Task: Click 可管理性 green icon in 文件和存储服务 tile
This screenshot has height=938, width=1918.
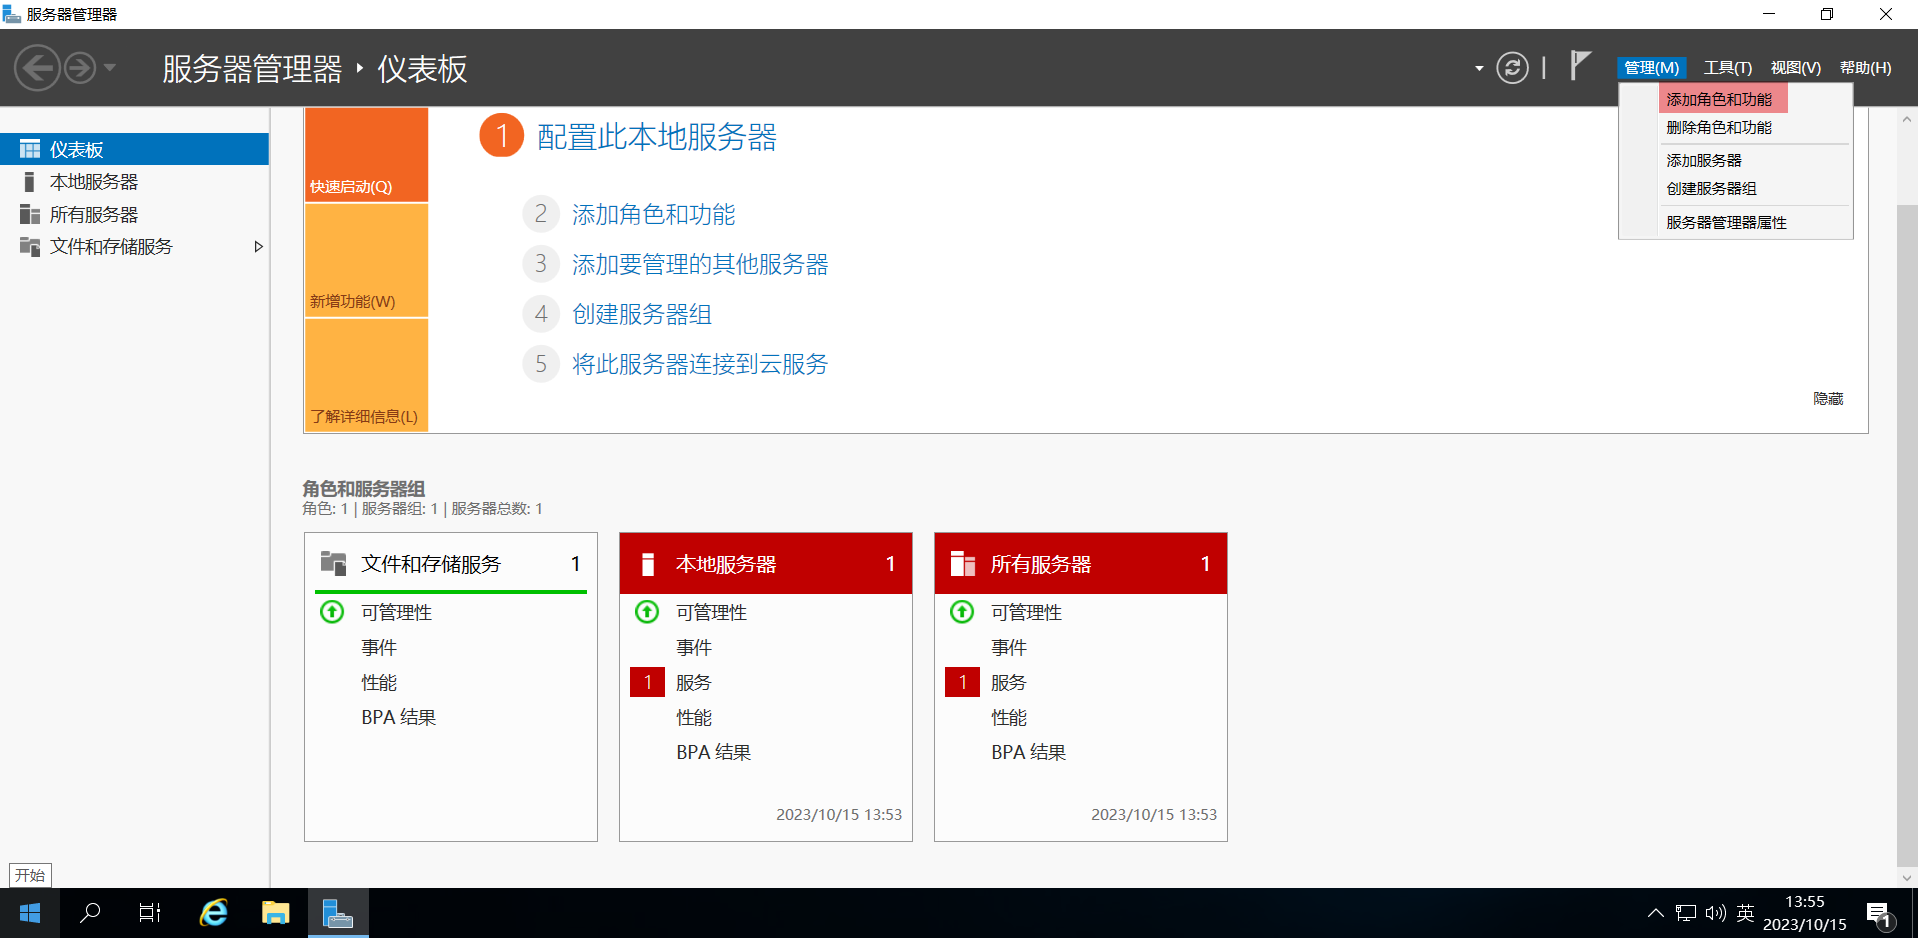Action: click(x=332, y=611)
